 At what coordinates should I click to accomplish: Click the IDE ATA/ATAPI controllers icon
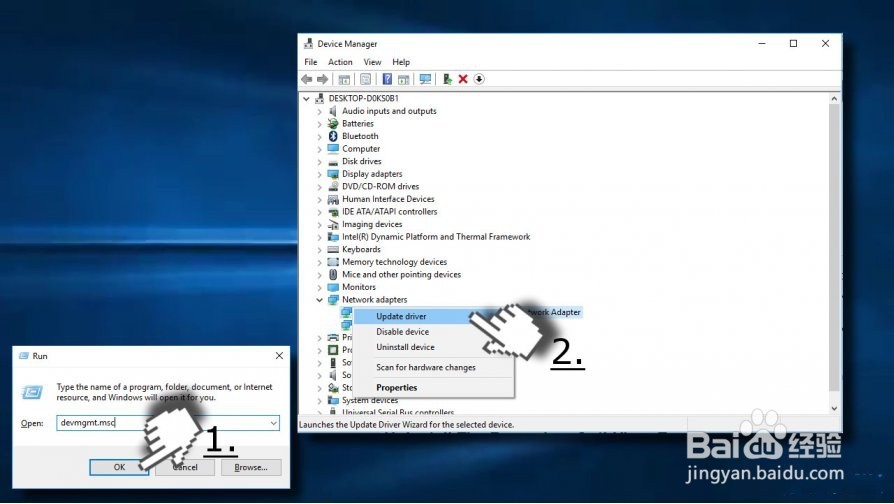pyautogui.click(x=333, y=212)
